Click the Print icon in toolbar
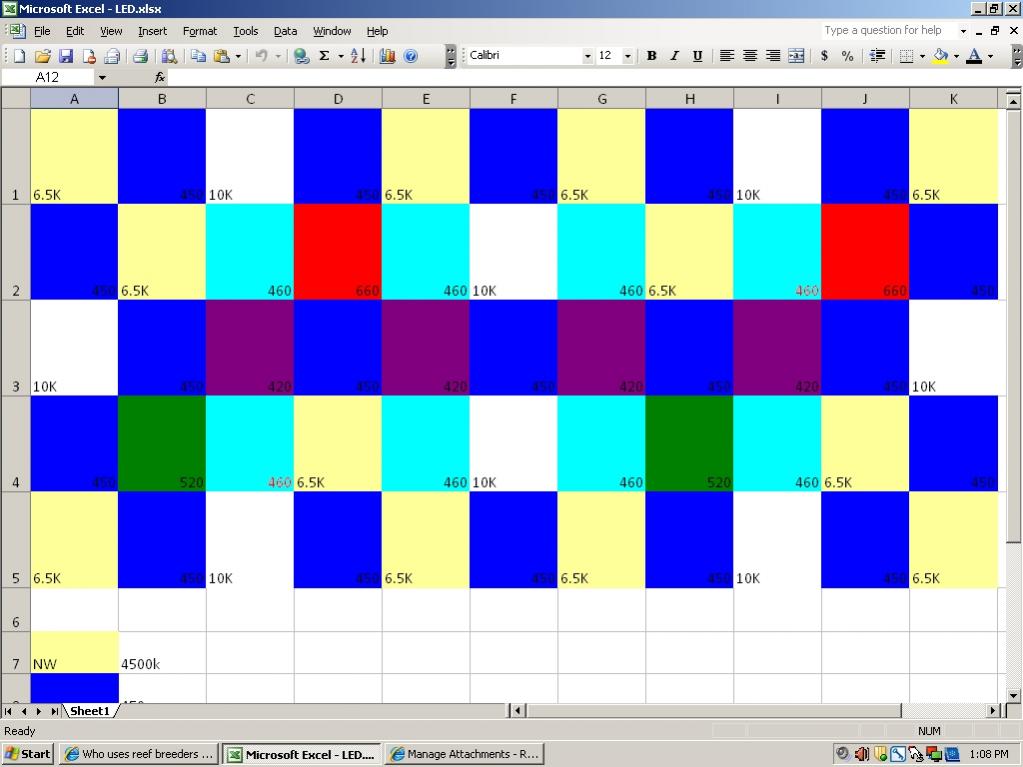 (140, 56)
